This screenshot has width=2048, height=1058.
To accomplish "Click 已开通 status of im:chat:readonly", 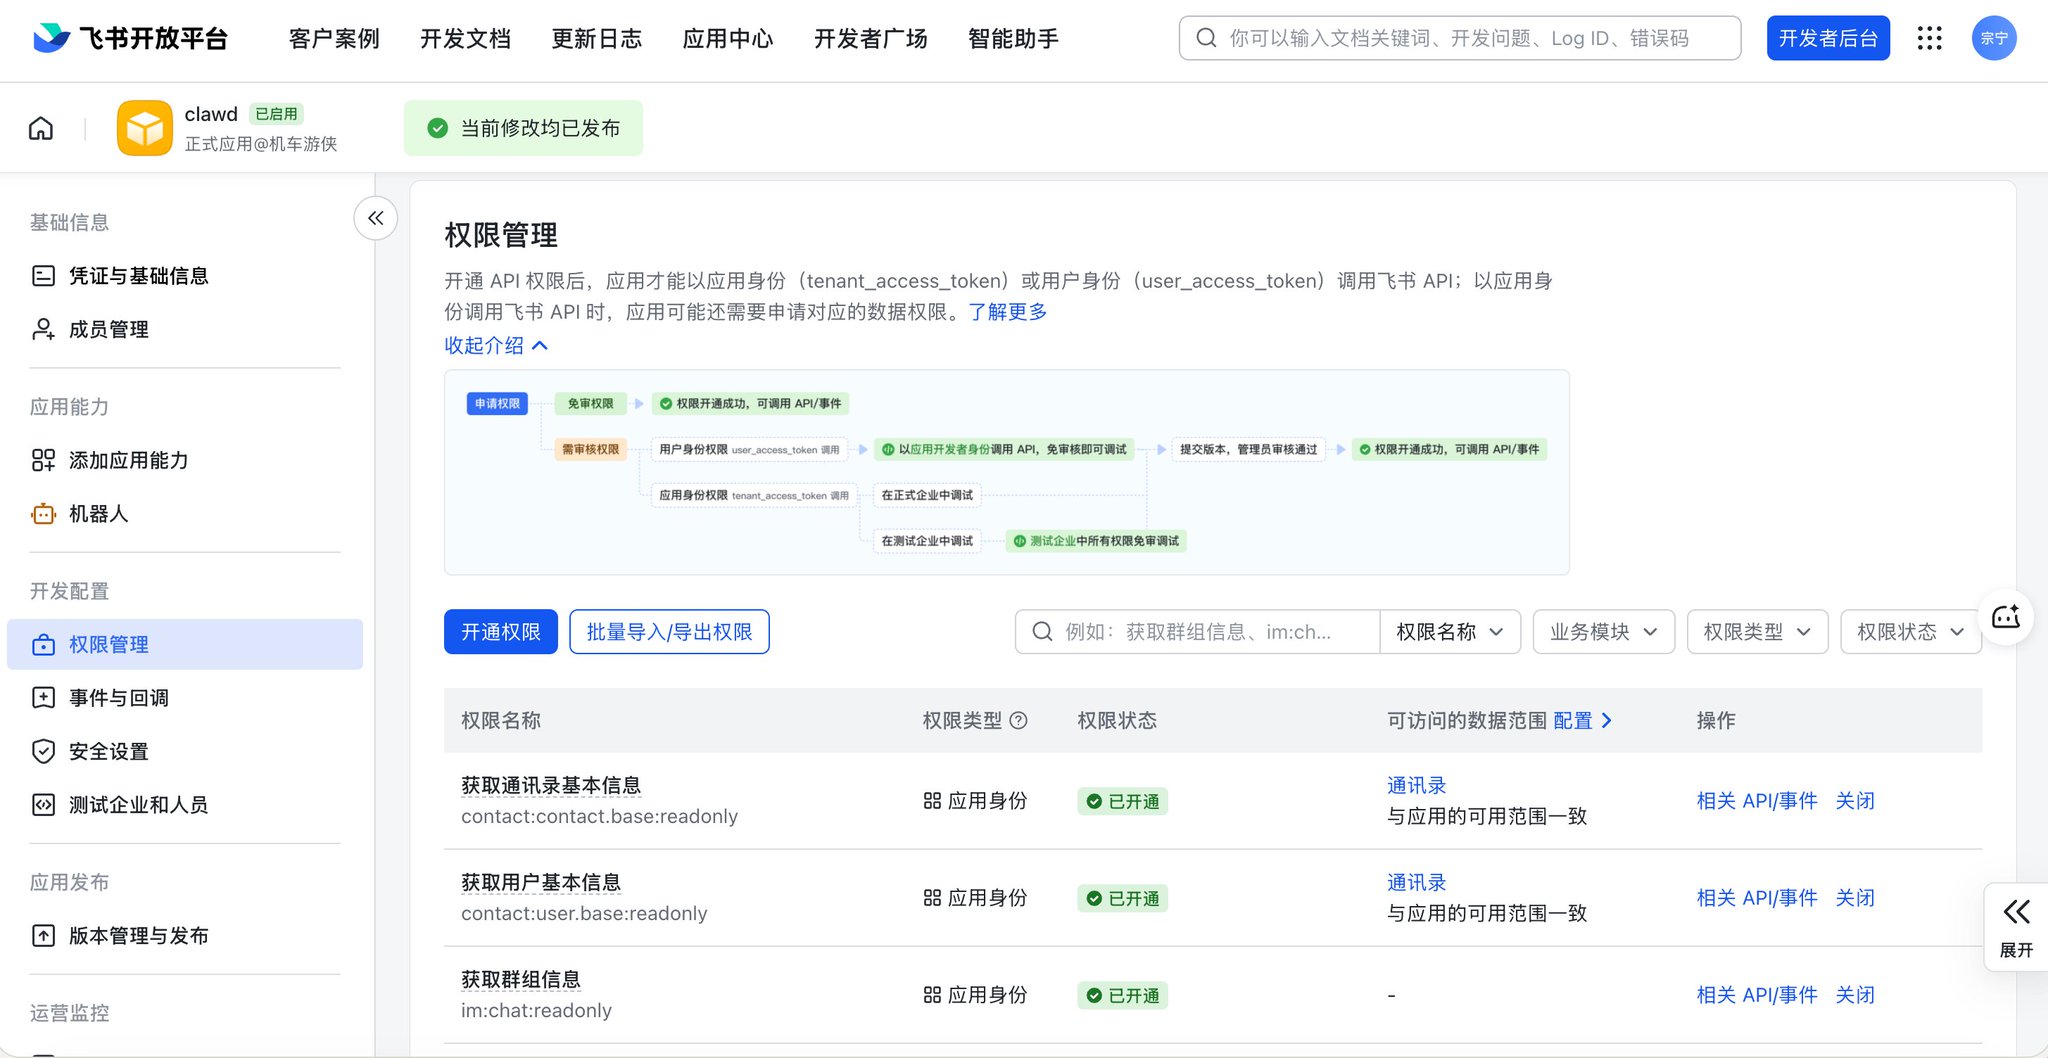I will tap(1123, 995).
